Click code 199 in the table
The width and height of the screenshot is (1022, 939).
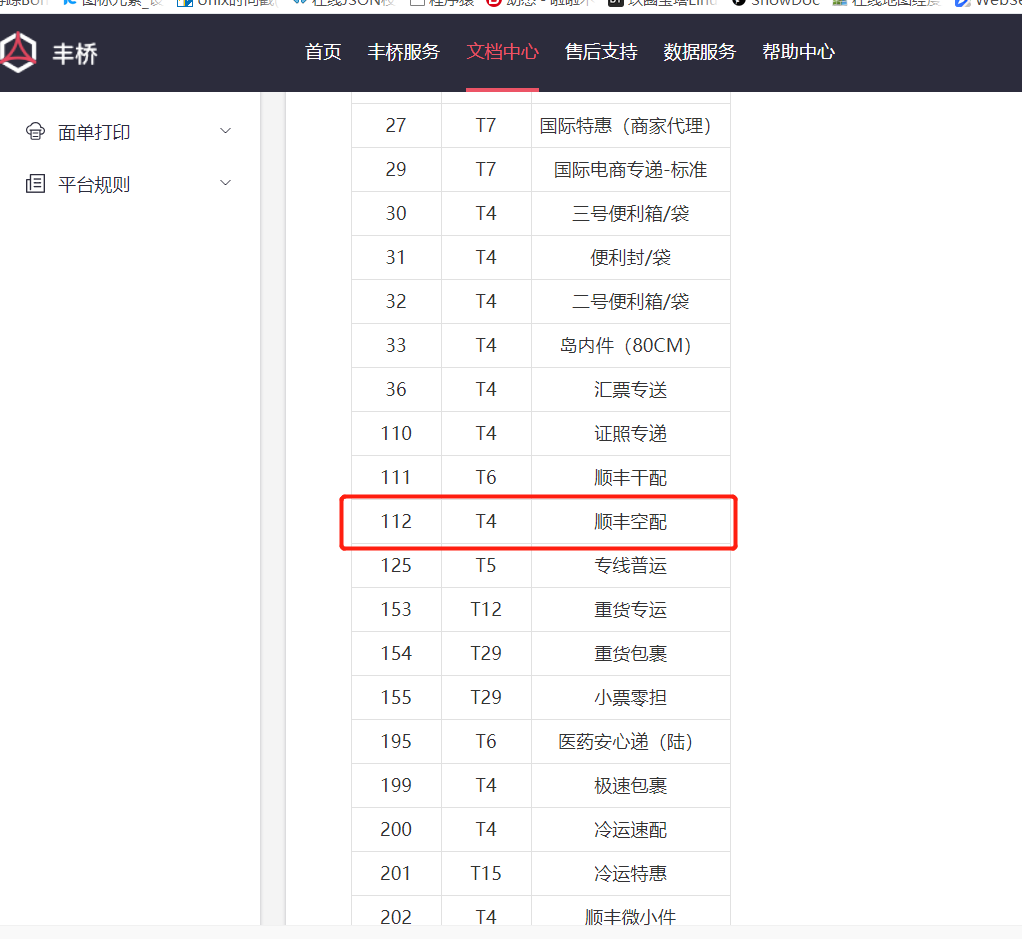tap(396, 785)
